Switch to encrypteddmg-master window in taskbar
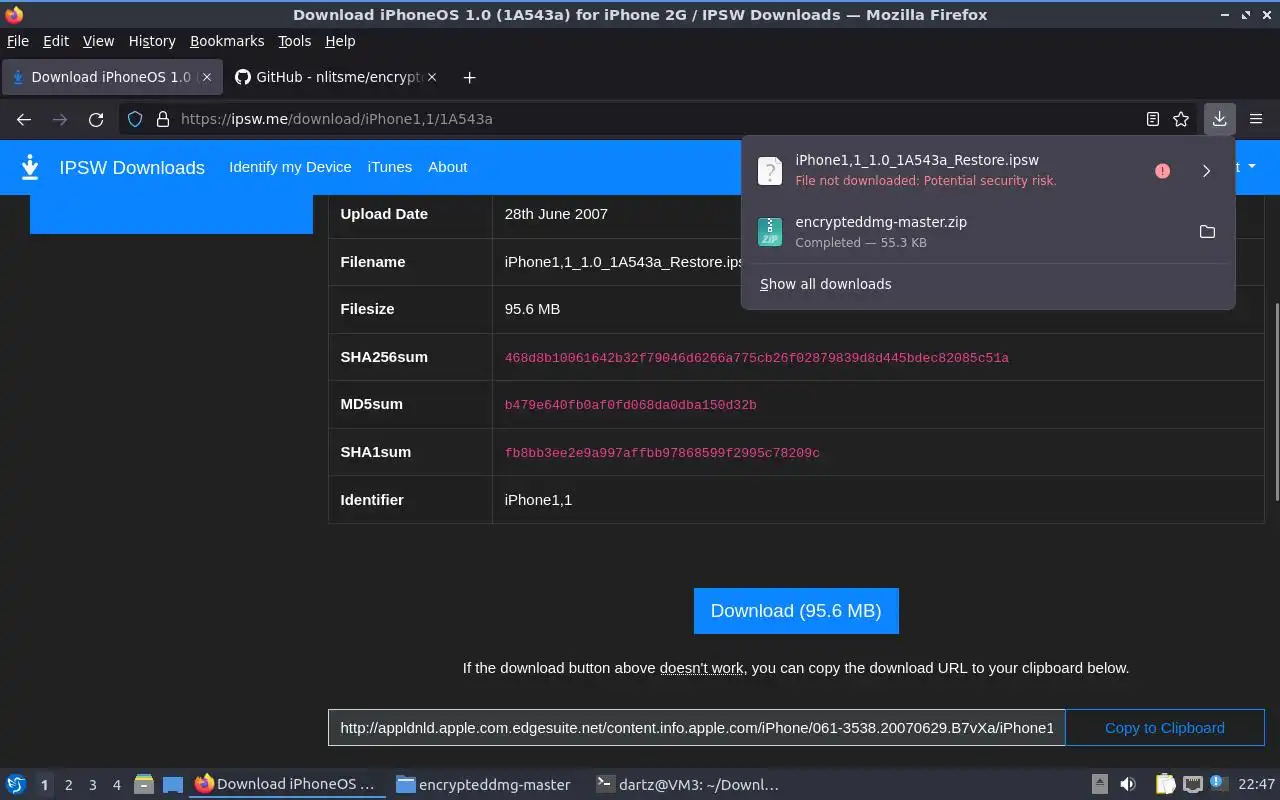 pyautogui.click(x=484, y=785)
